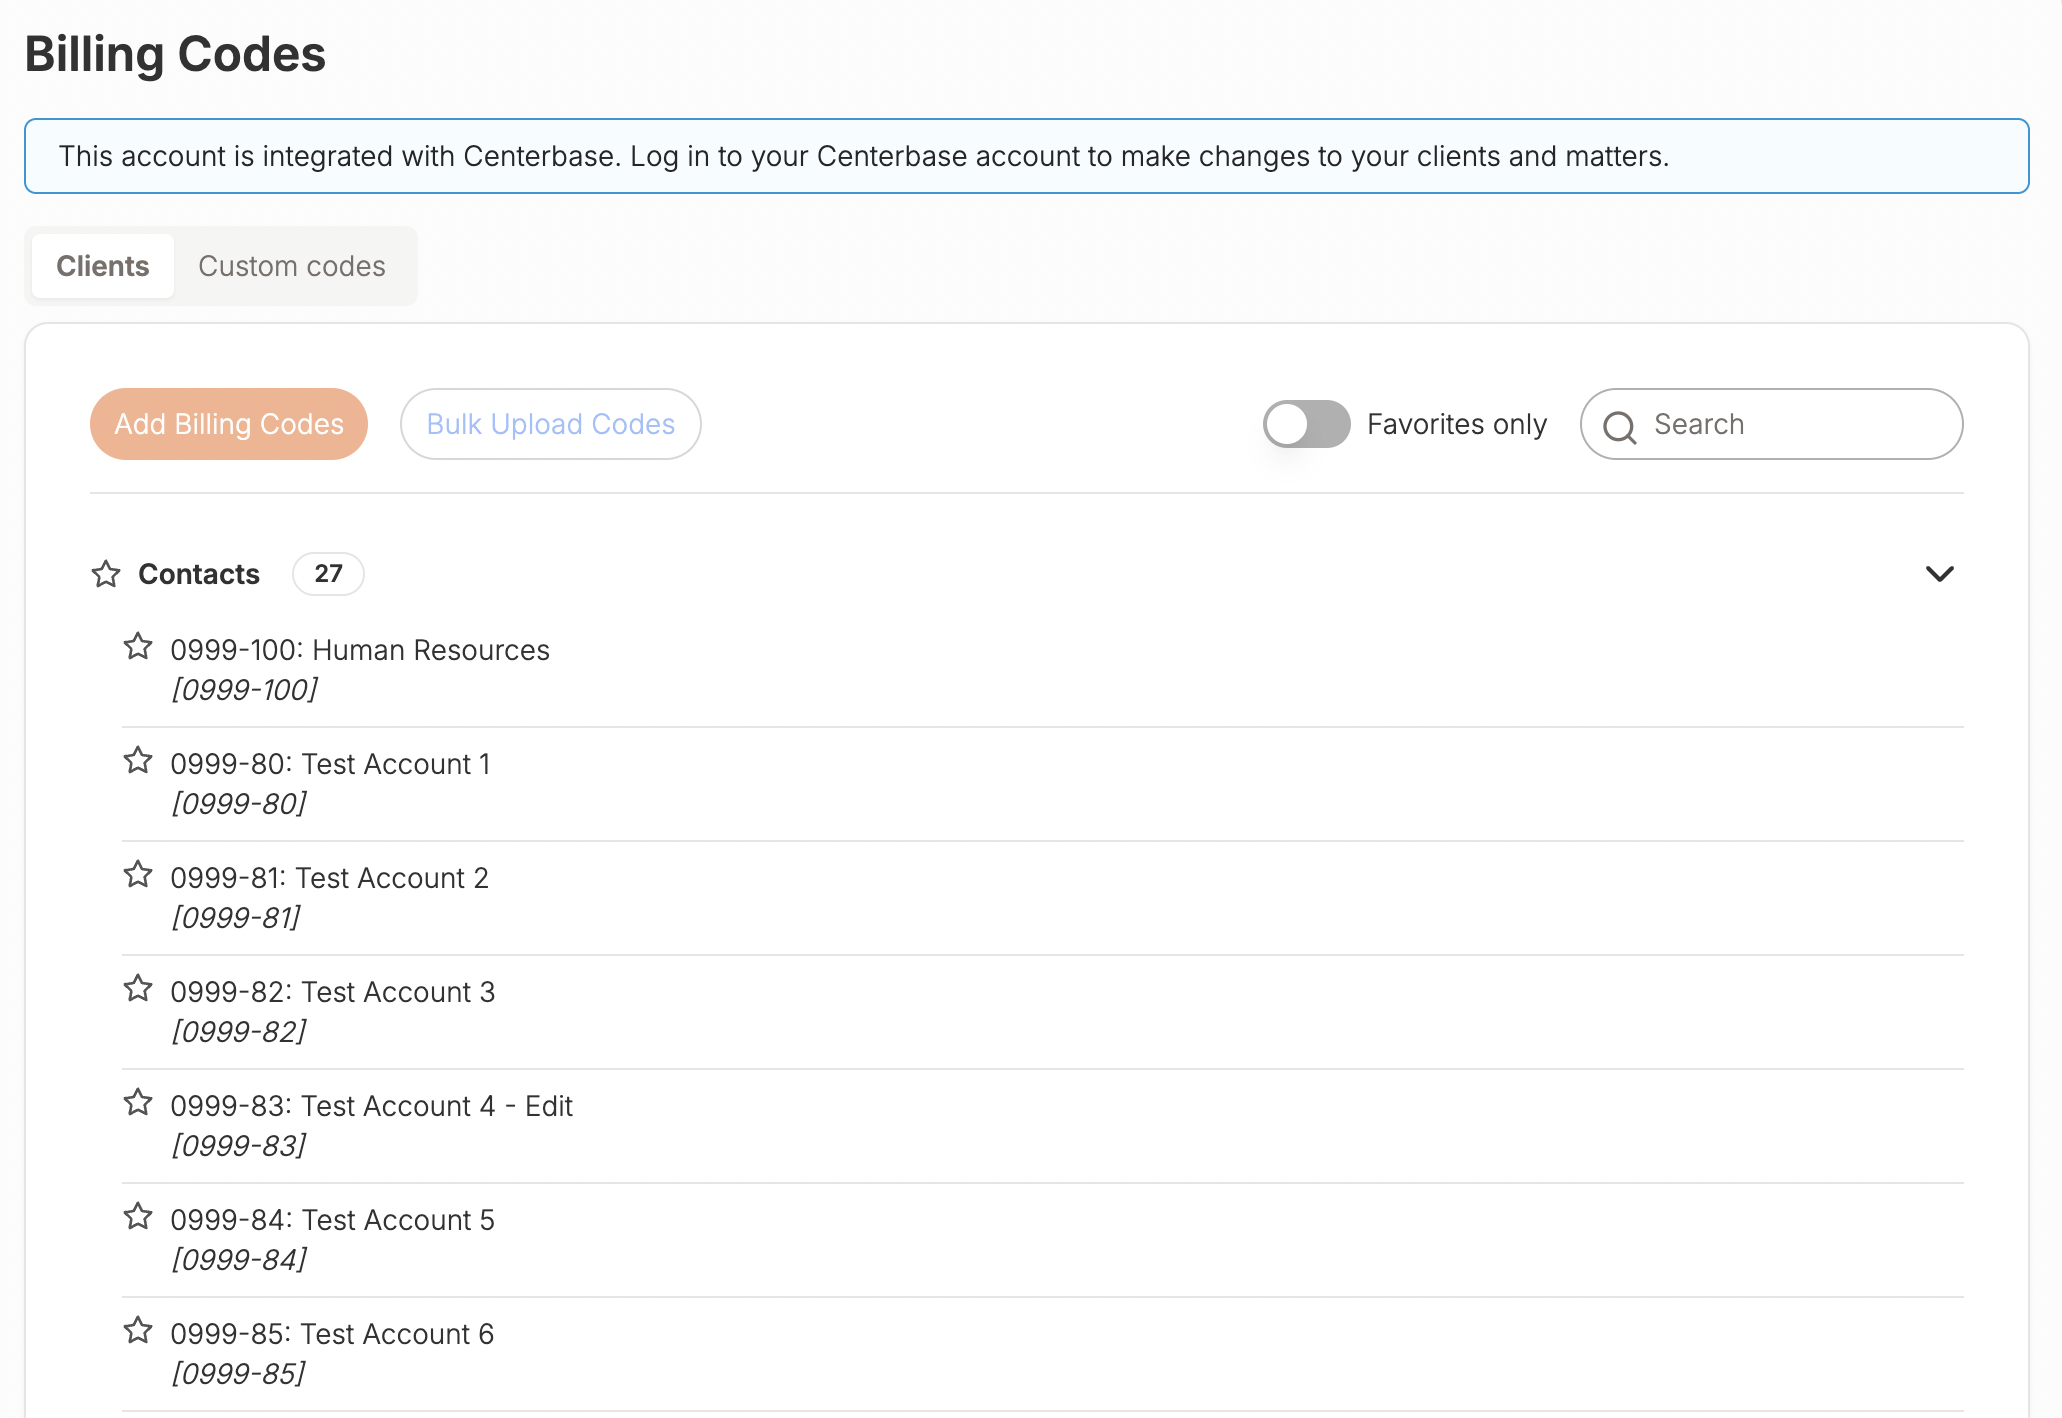The image size is (2062, 1418).
Task: Enable the Favorites only switch
Action: click(1306, 424)
